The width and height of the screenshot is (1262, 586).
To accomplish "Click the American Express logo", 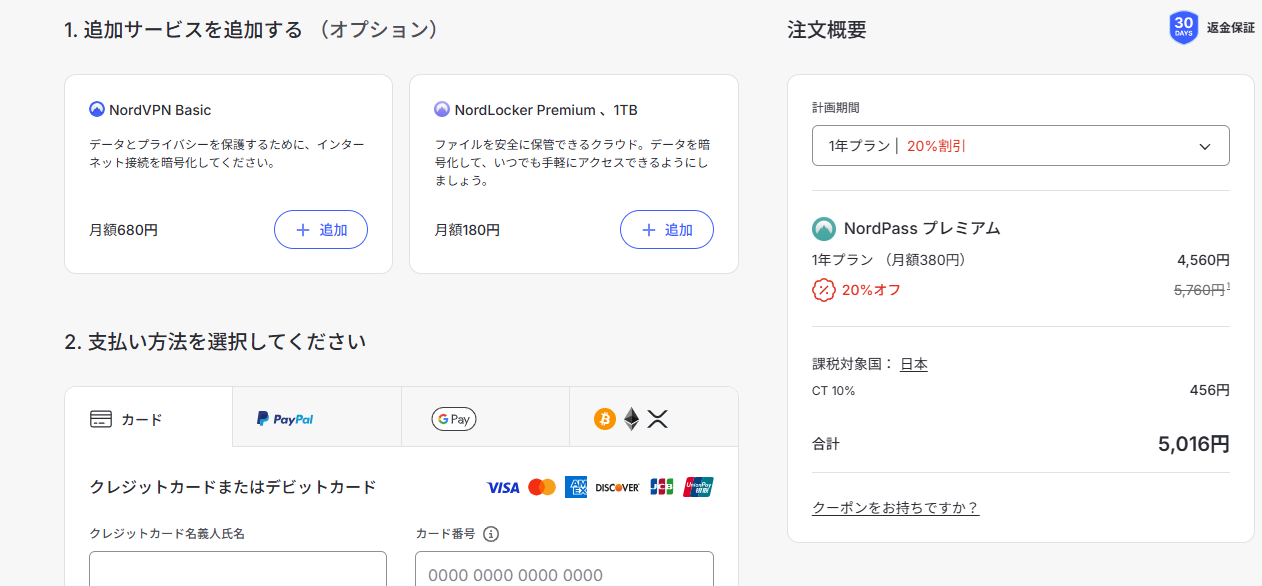I will click(x=575, y=487).
